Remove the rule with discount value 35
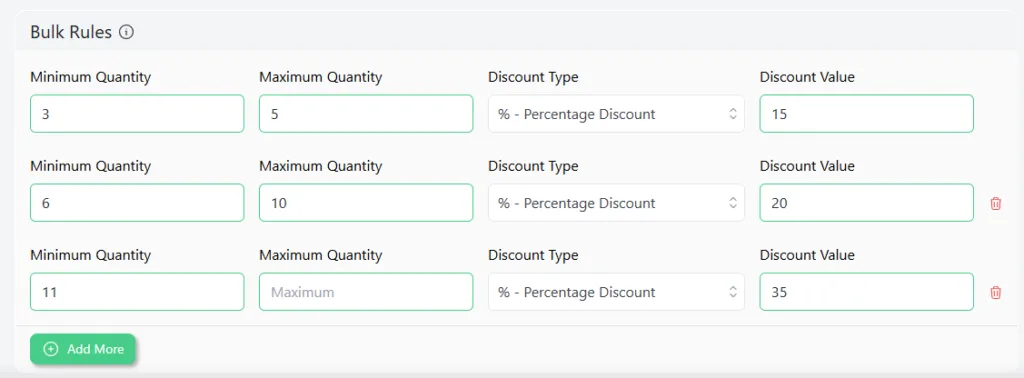The image size is (1024, 378). tap(995, 292)
